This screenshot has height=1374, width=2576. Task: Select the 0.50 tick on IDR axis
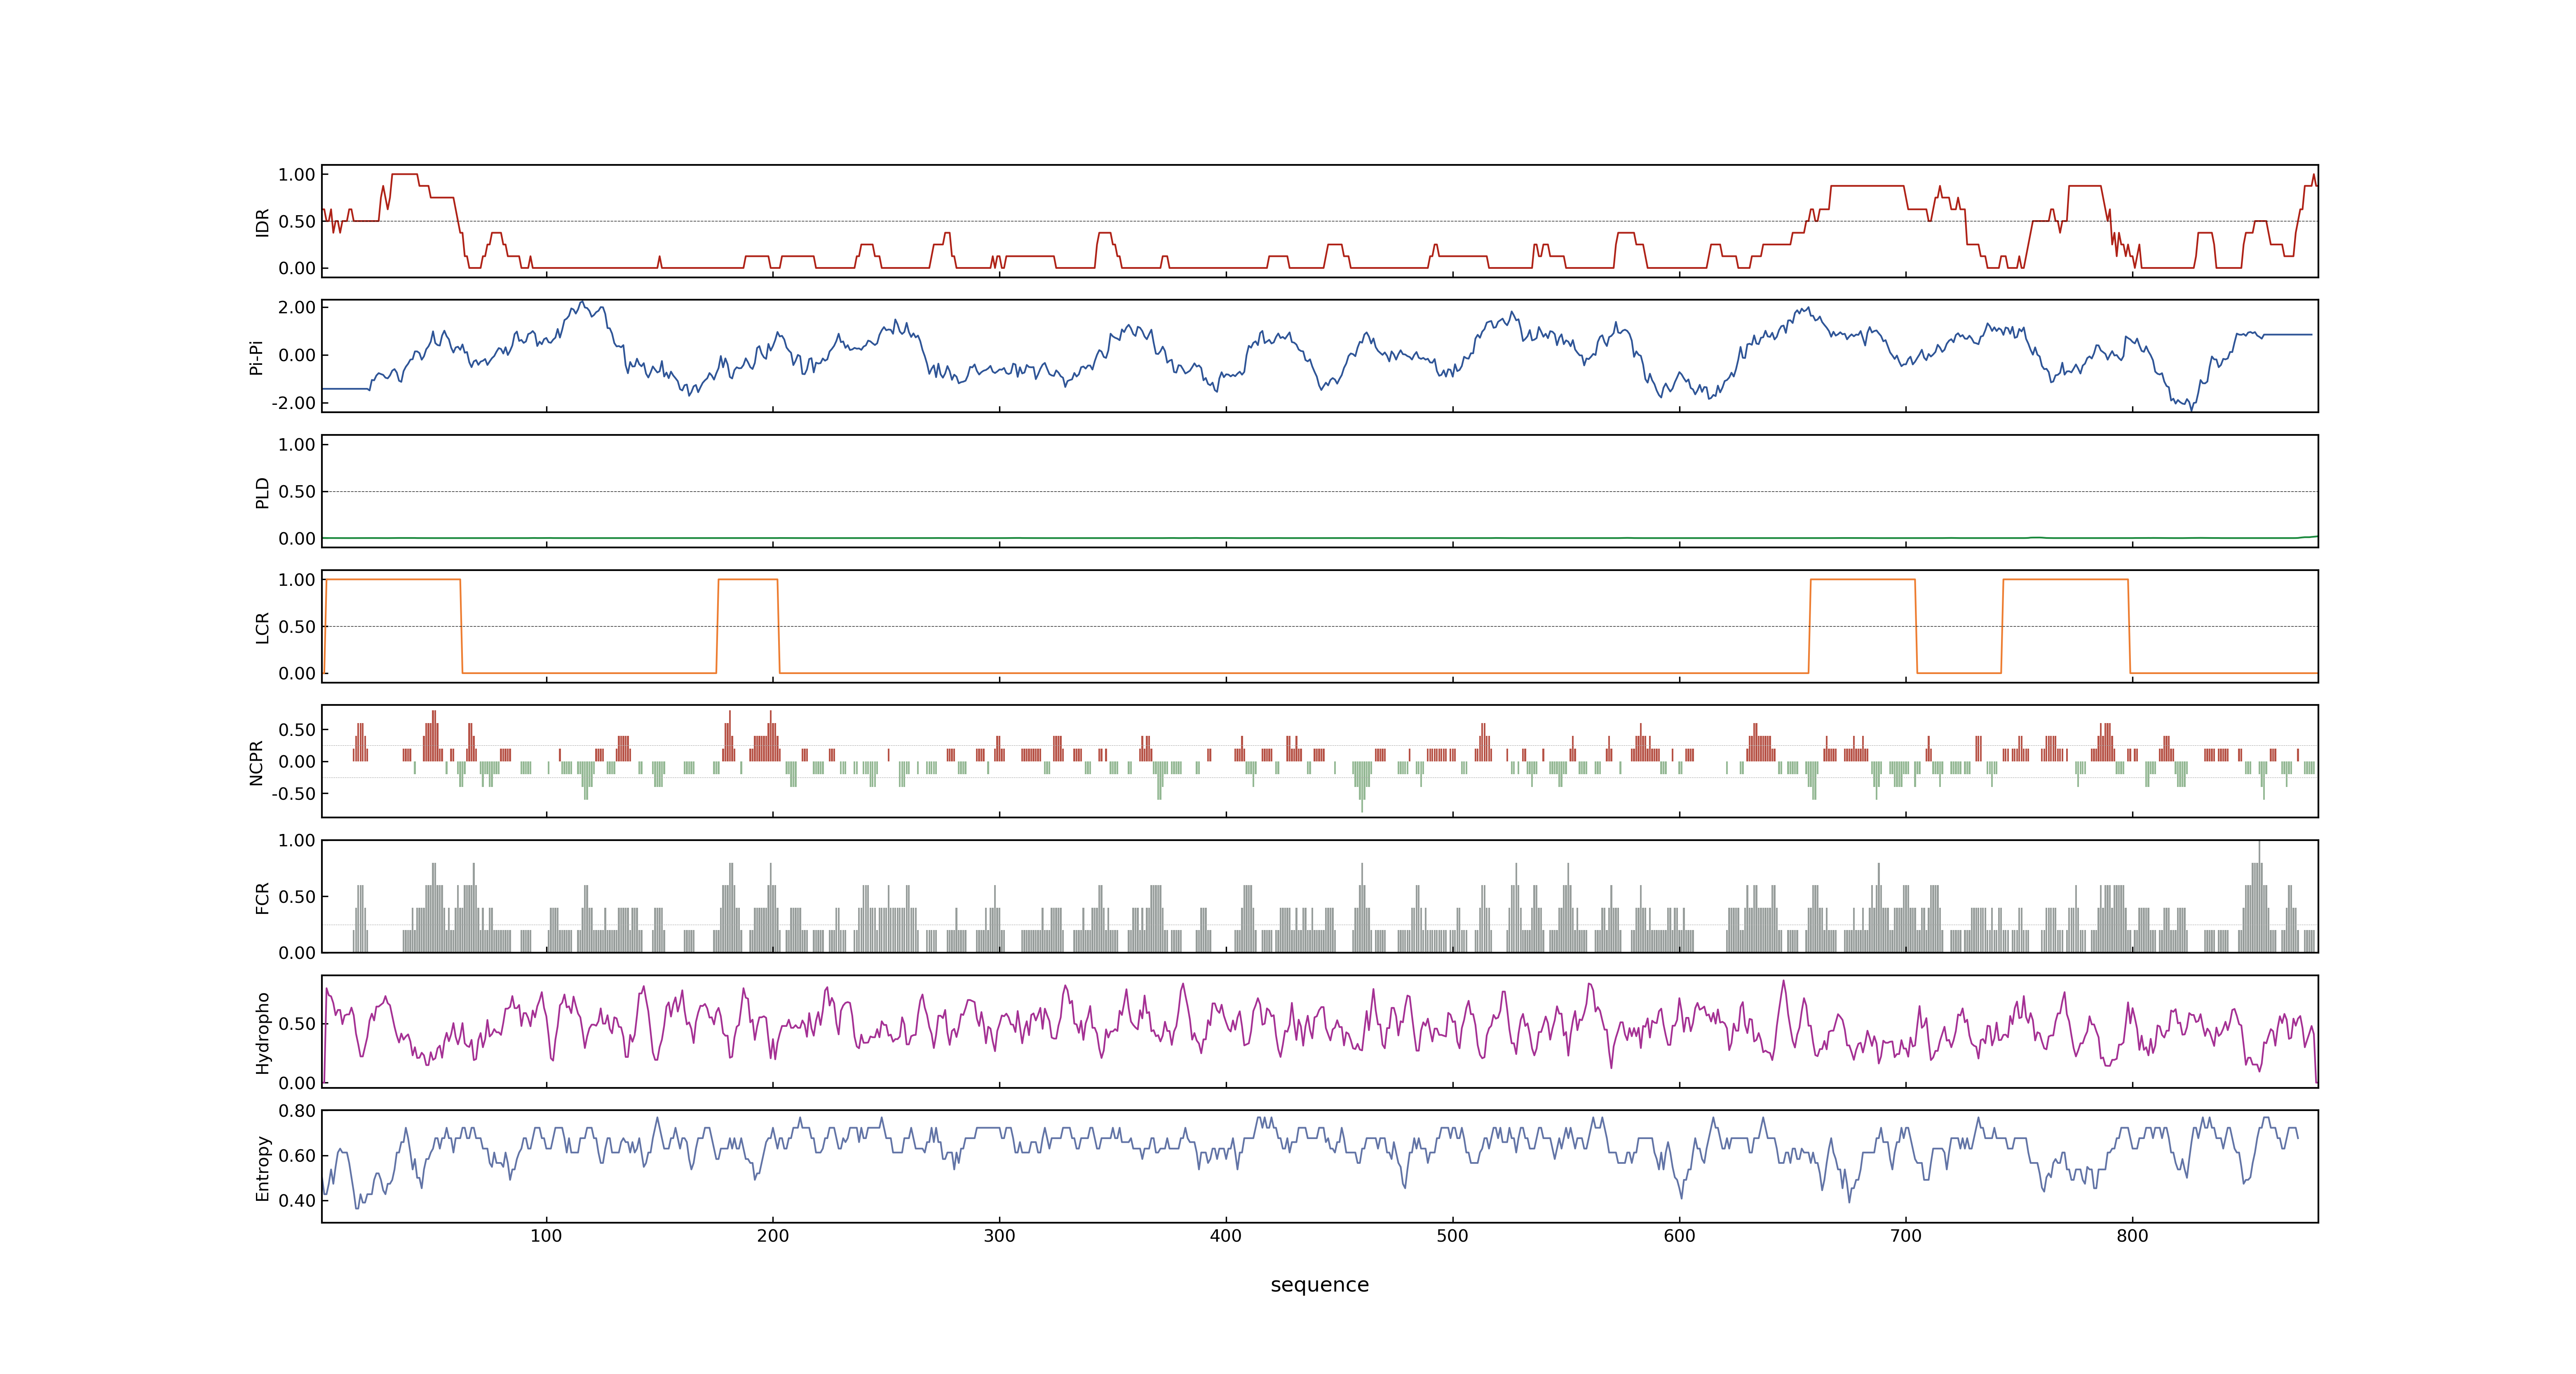[297, 222]
